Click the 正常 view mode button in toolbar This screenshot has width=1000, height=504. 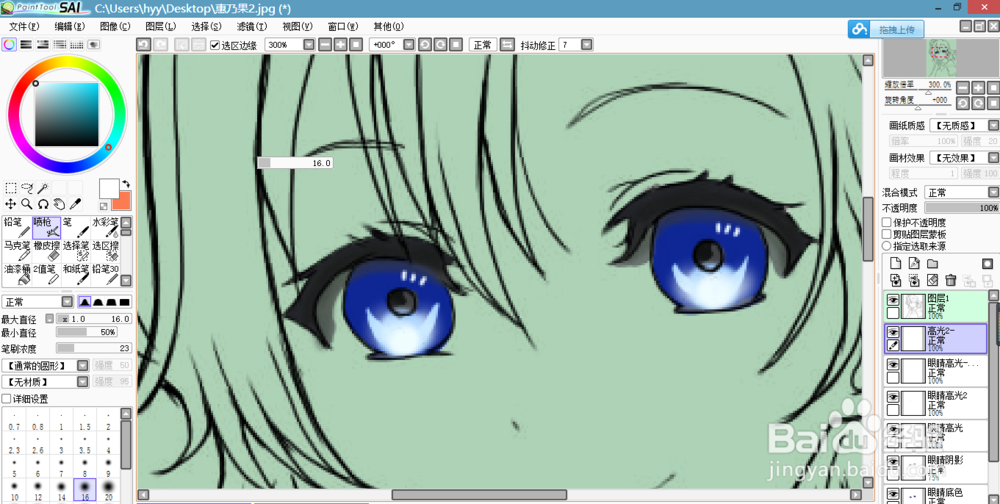[483, 45]
